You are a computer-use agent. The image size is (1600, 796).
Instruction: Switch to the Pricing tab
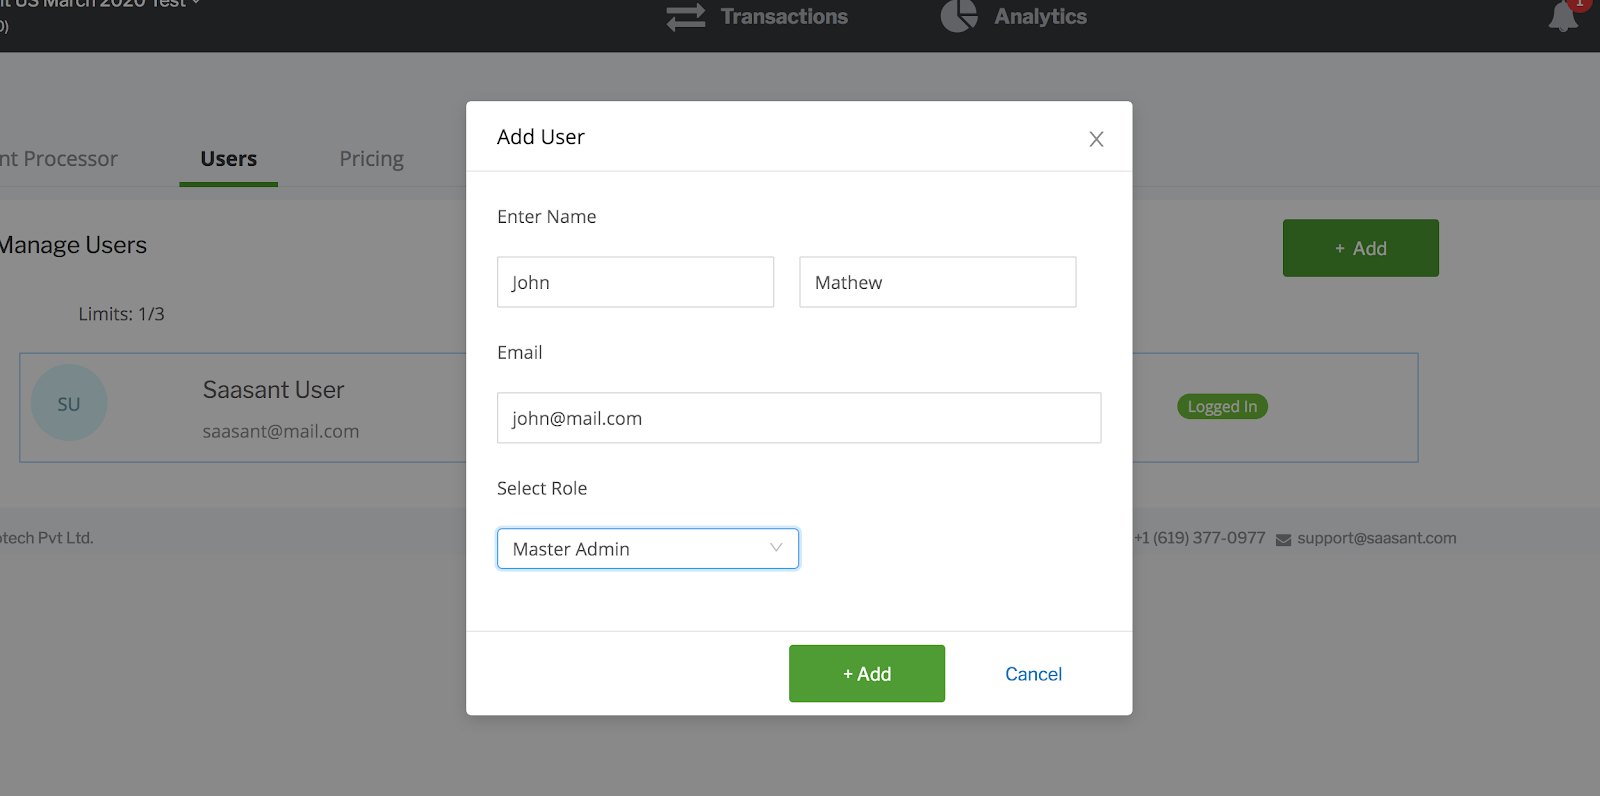point(371,159)
